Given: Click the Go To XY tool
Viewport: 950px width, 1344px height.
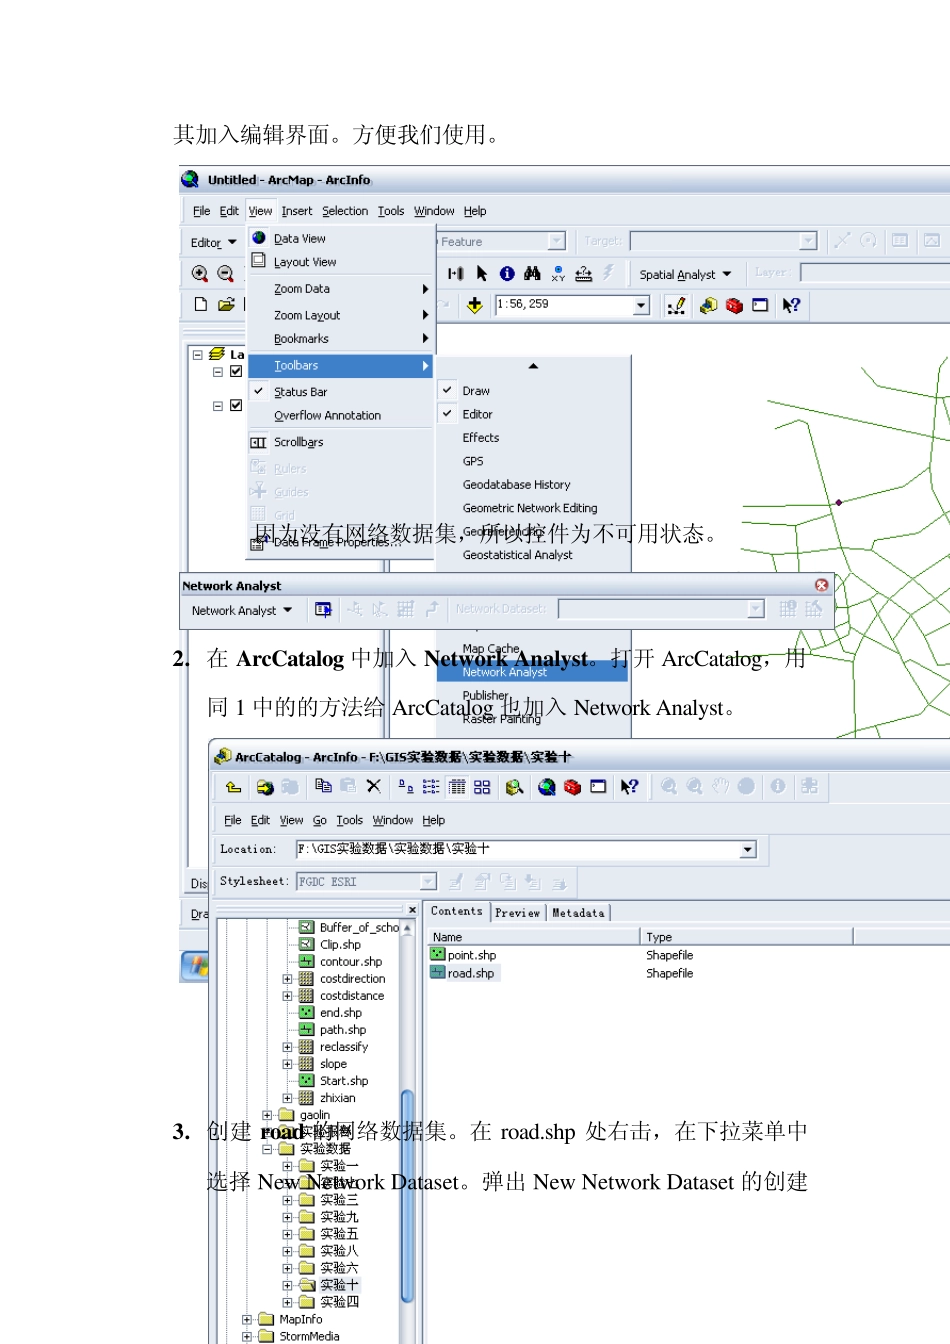Looking at the screenshot, I should (558, 273).
